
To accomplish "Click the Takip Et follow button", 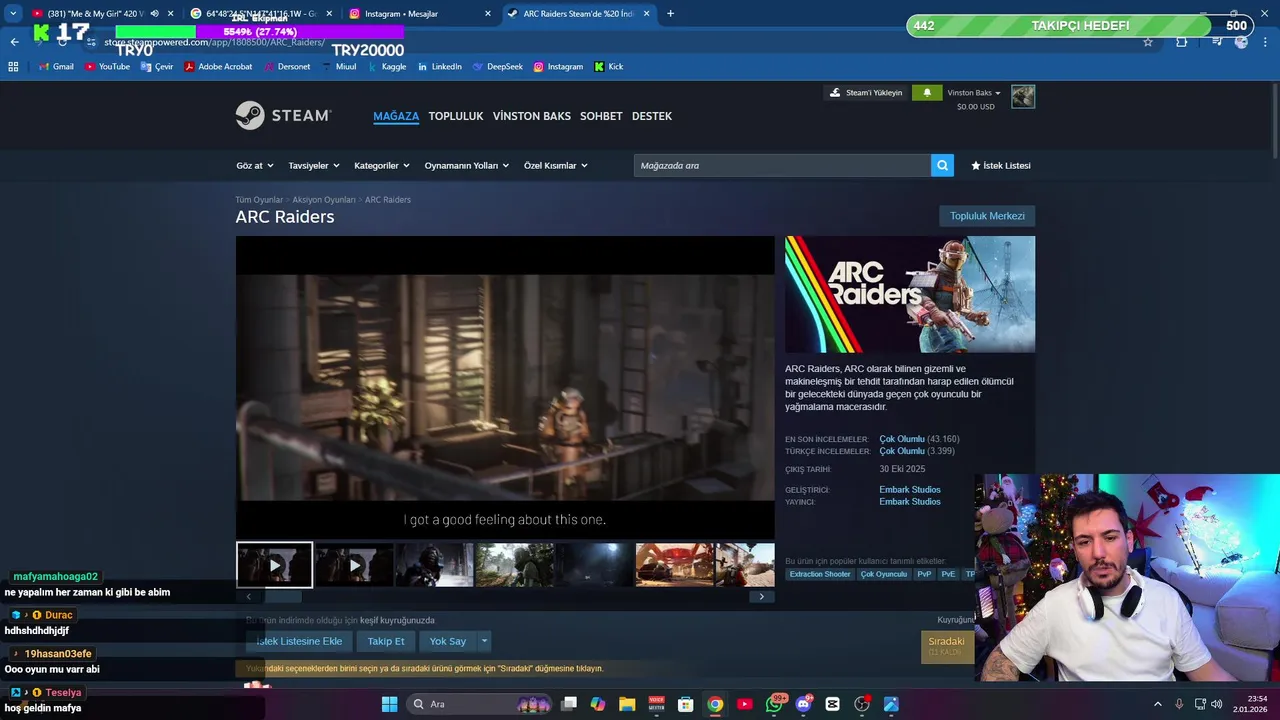I will tap(386, 641).
